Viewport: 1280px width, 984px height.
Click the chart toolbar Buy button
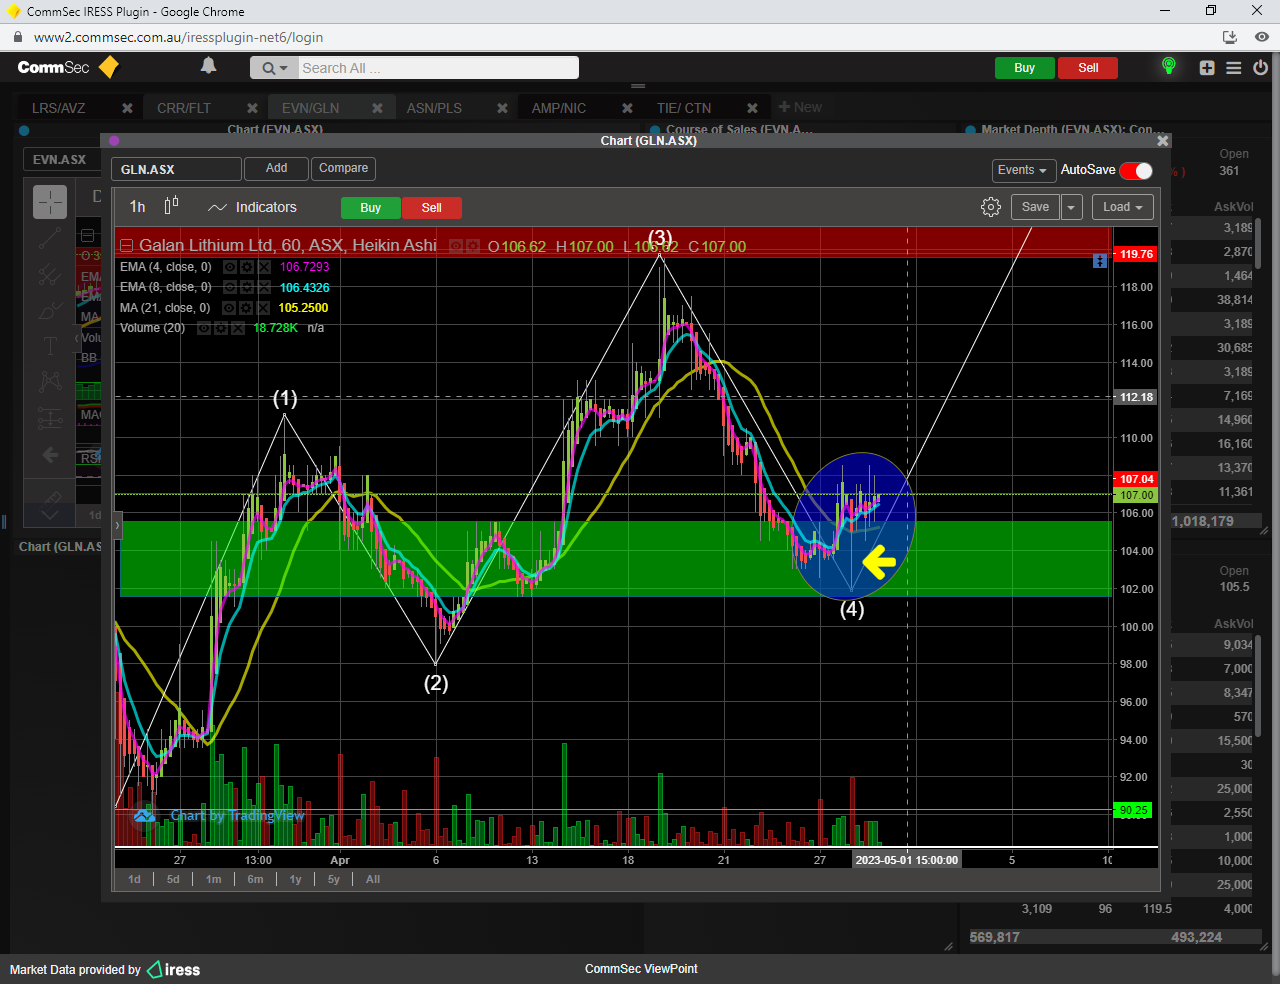(x=371, y=208)
